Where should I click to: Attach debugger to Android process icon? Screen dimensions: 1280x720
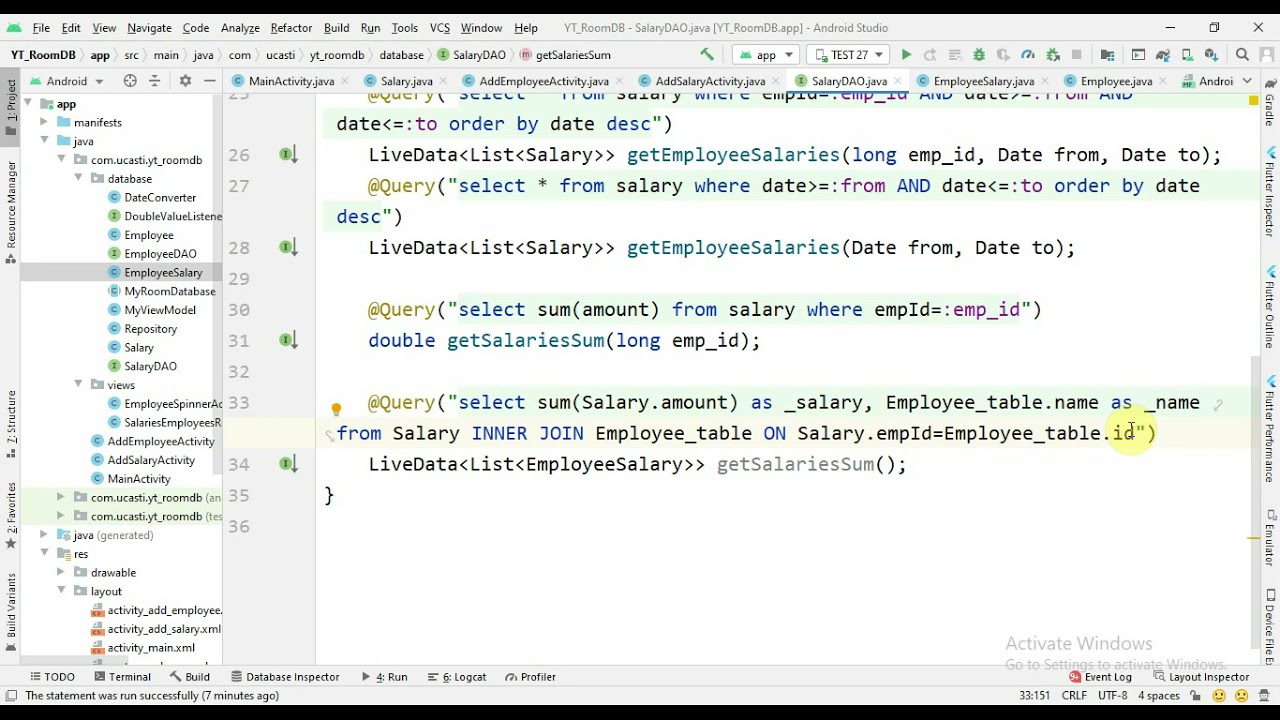click(x=1053, y=55)
